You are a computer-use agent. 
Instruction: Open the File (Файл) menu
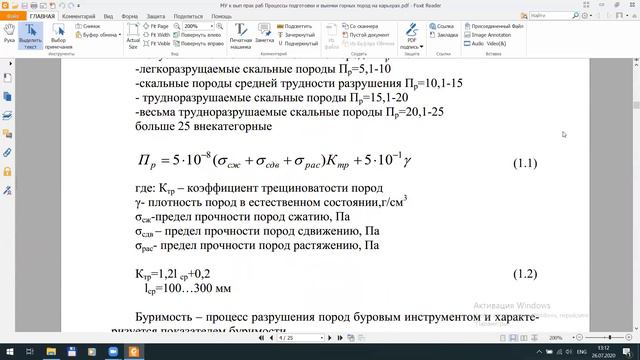coord(13,16)
